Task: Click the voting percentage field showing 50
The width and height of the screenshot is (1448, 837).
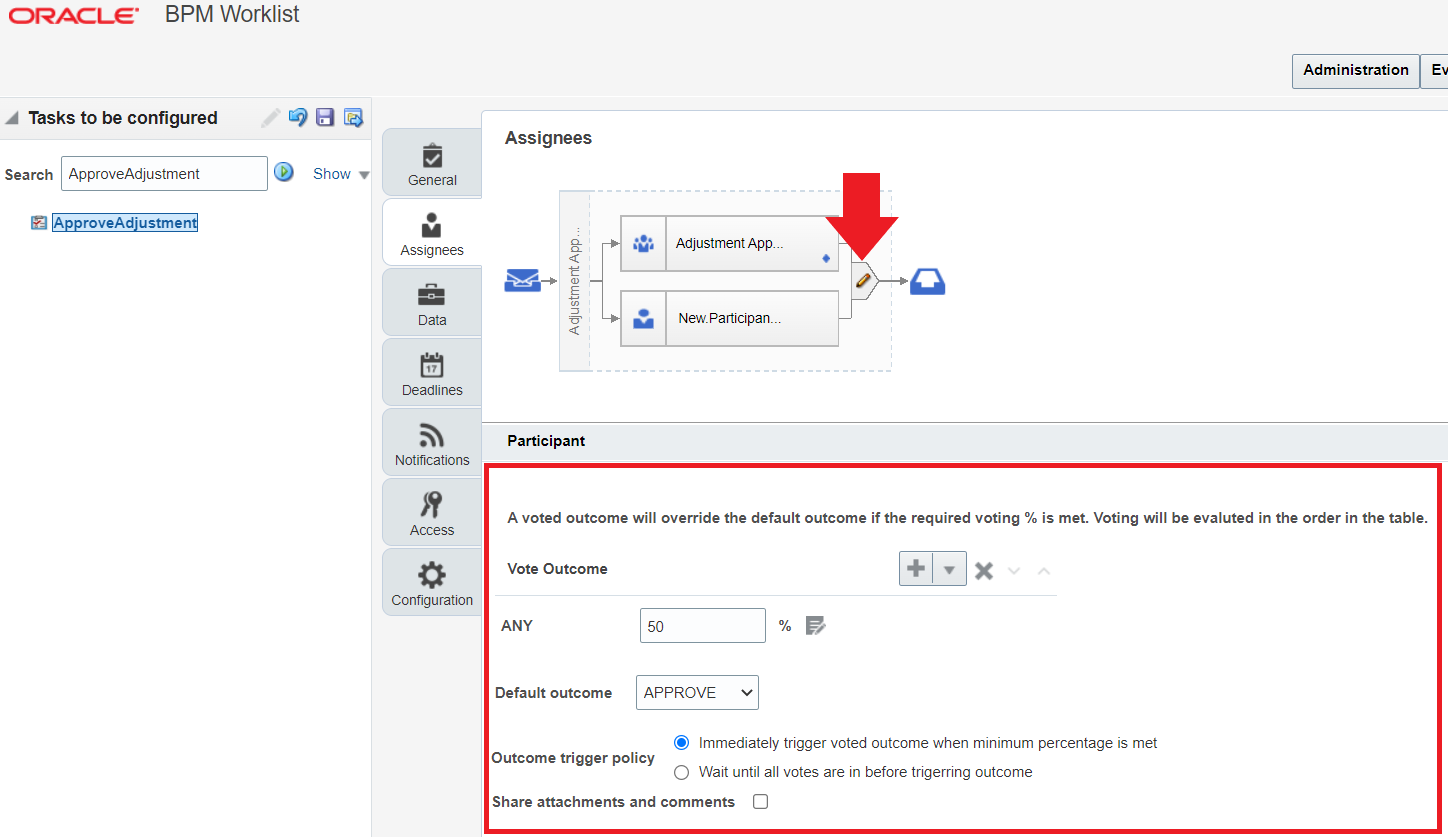Action: pos(702,626)
